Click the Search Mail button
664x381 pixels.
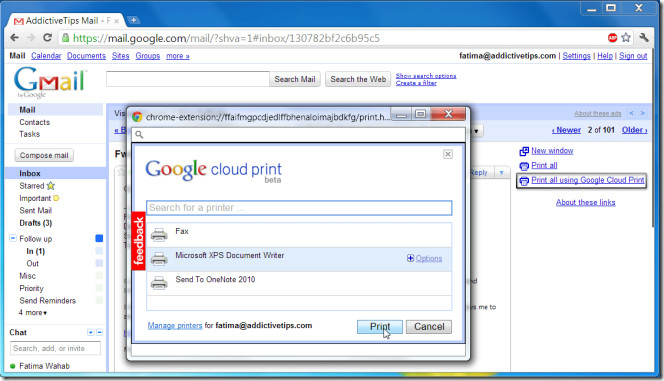tap(295, 79)
